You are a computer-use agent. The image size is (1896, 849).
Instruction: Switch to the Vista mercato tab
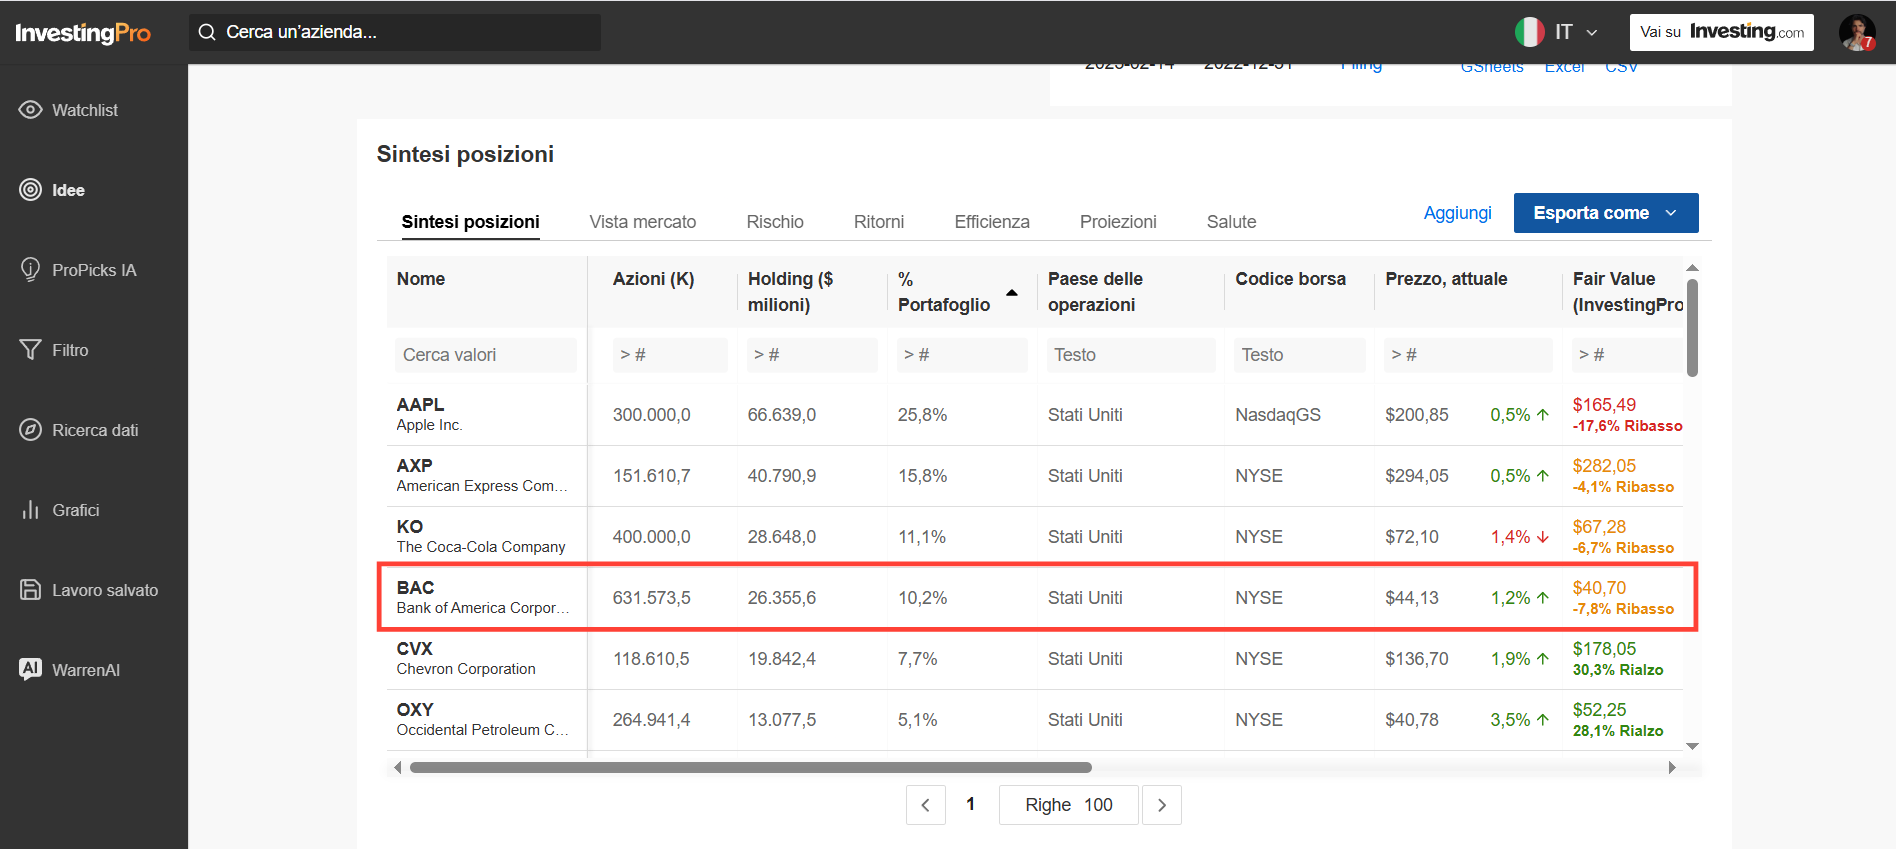click(x=643, y=222)
